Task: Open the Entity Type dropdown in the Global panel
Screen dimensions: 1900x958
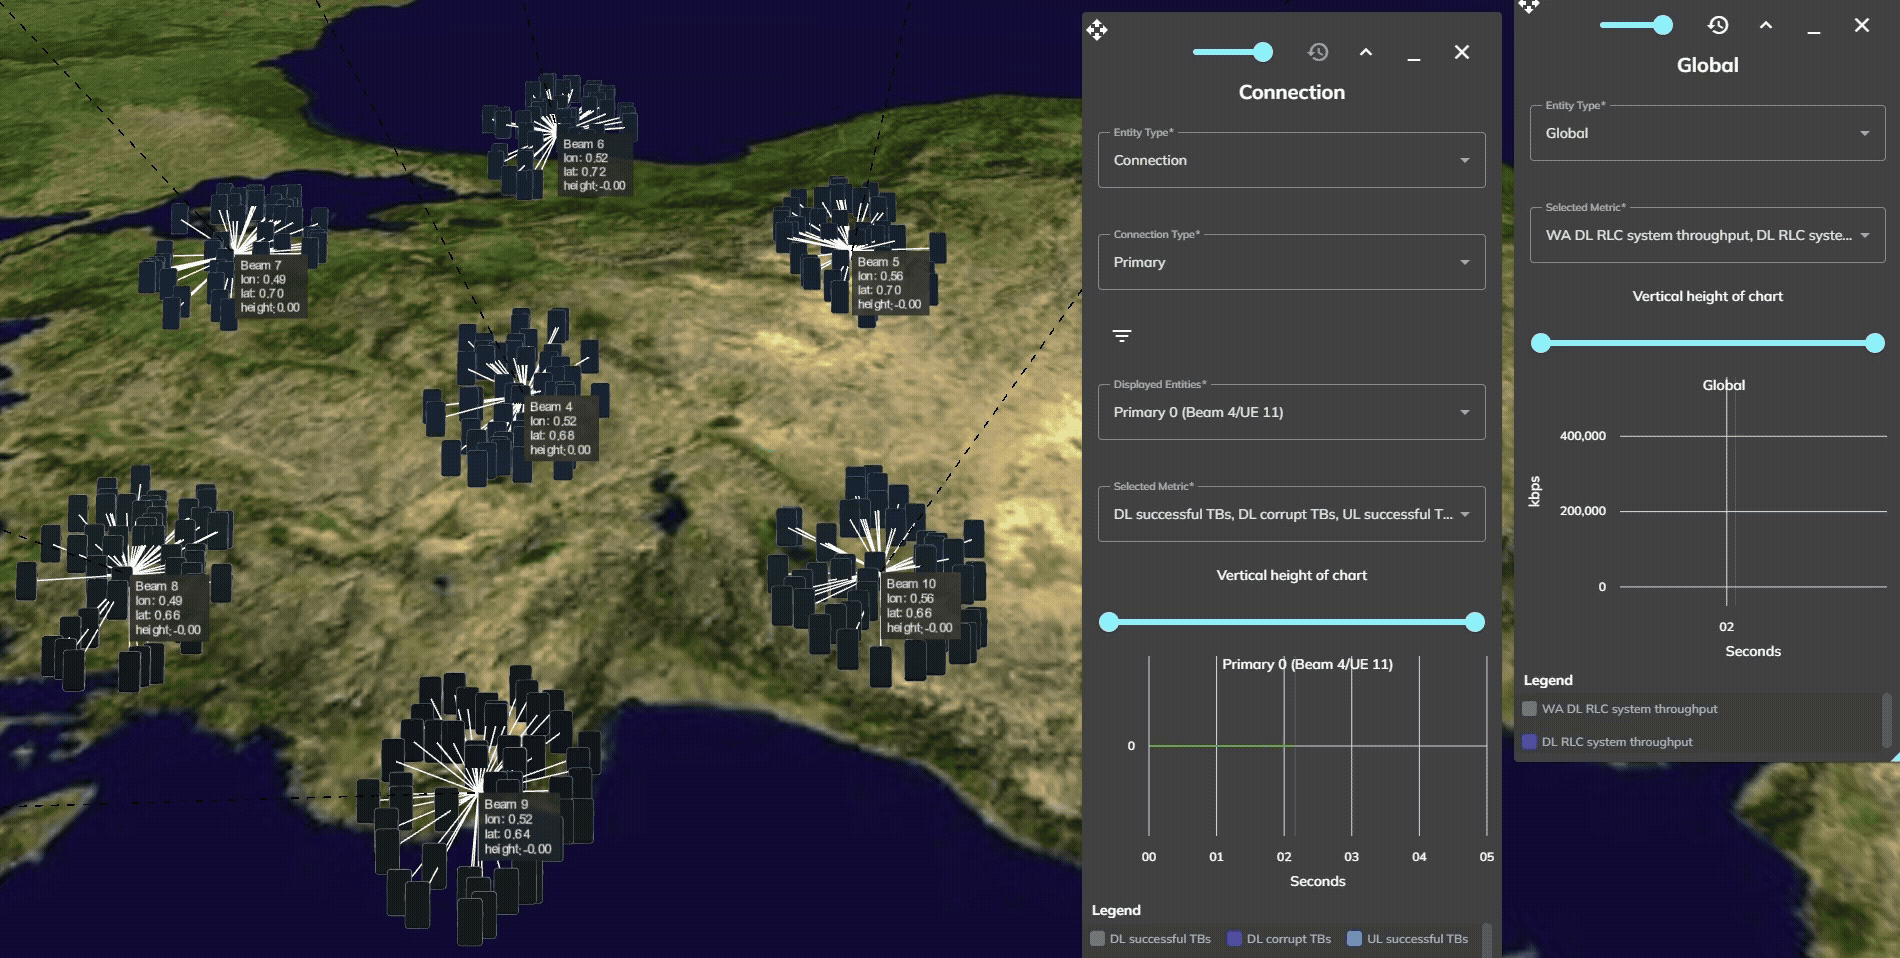Action: click(x=1706, y=132)
